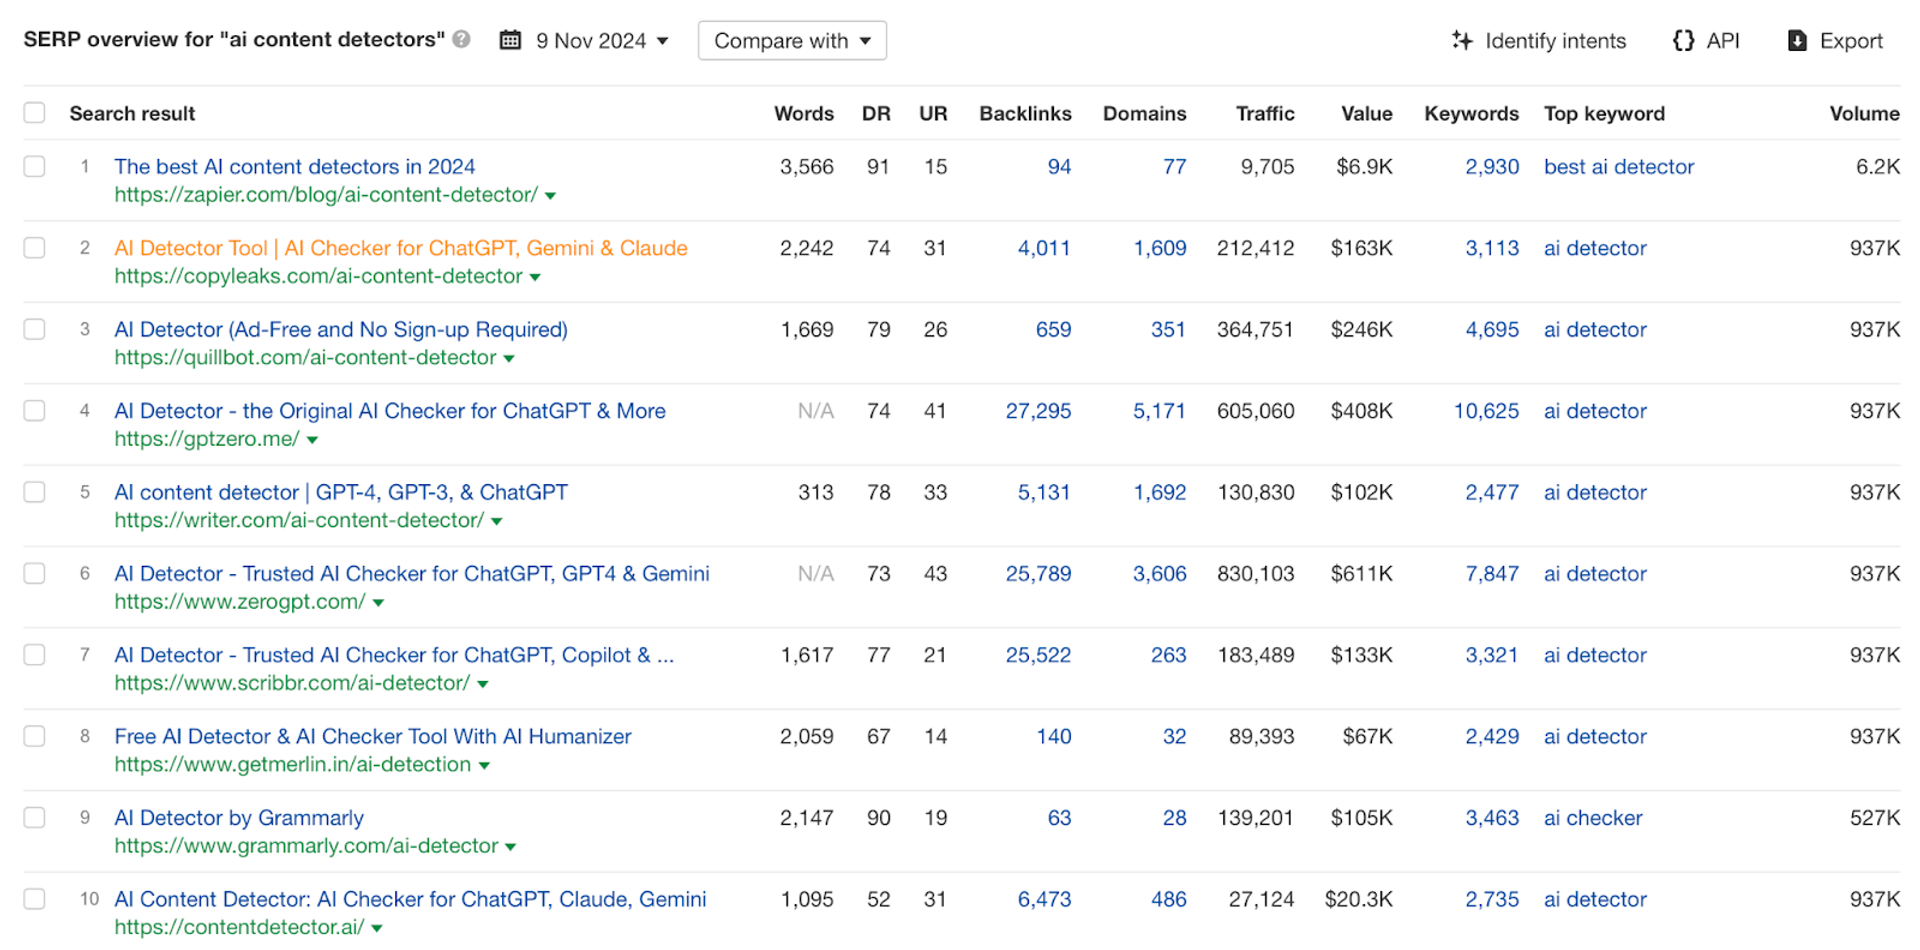The height and width of the screenshot is (950, 1920).
Task: Expand the arrow next to scribbr.com URL
Action: pos(483,684)
